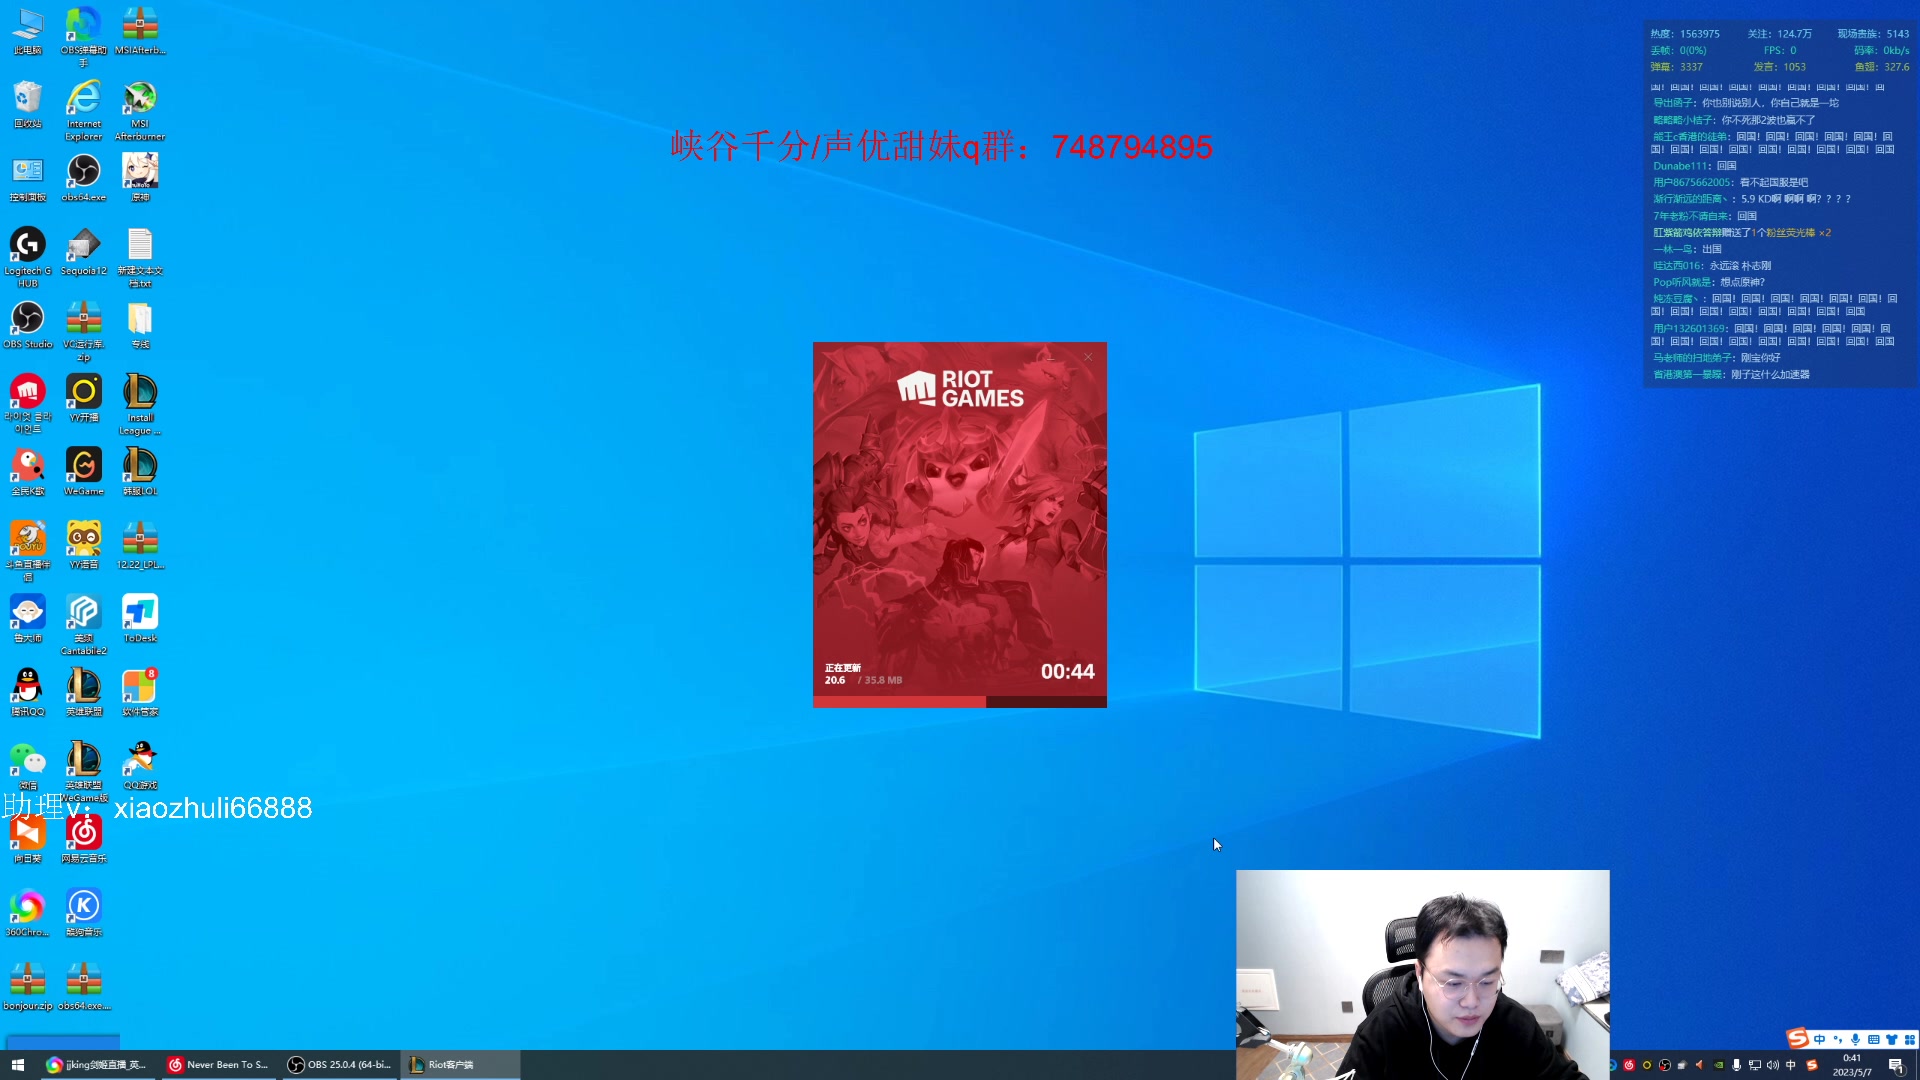The height and width of the screenshot is (1080, 1920).
Task: Toggle Sogou voice input microphone
Action: (1855, 1039)
